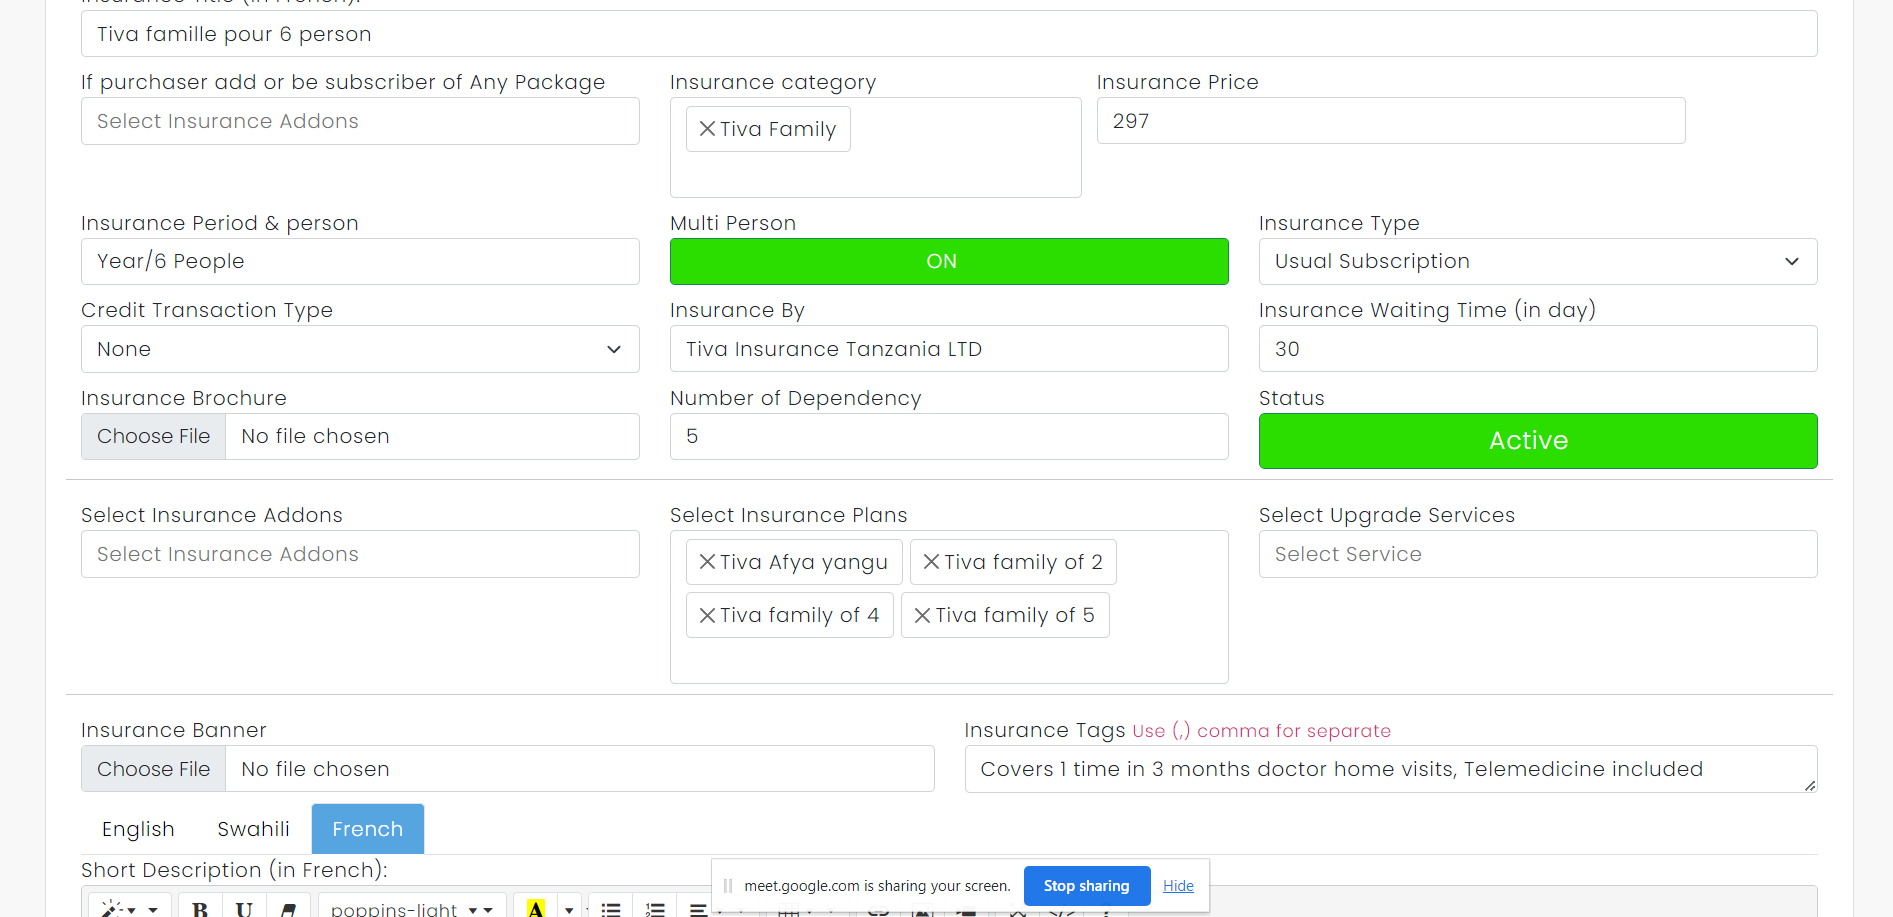Remove Tiva family of 2 plan
Viewport: 1893px width, 917px height.
(x=931, y=562)
